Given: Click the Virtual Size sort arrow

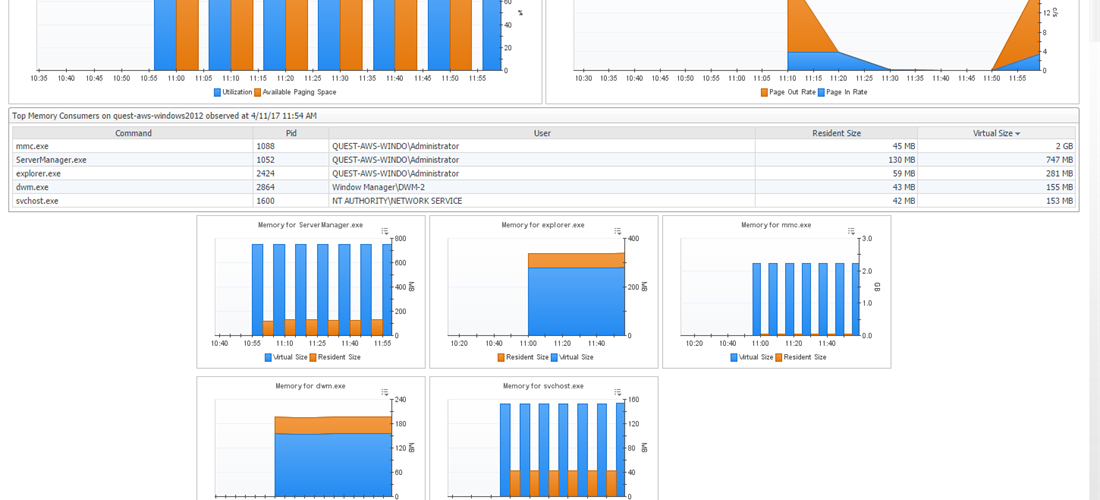Looking at the screenshot, I should (x=1018, y=133).
